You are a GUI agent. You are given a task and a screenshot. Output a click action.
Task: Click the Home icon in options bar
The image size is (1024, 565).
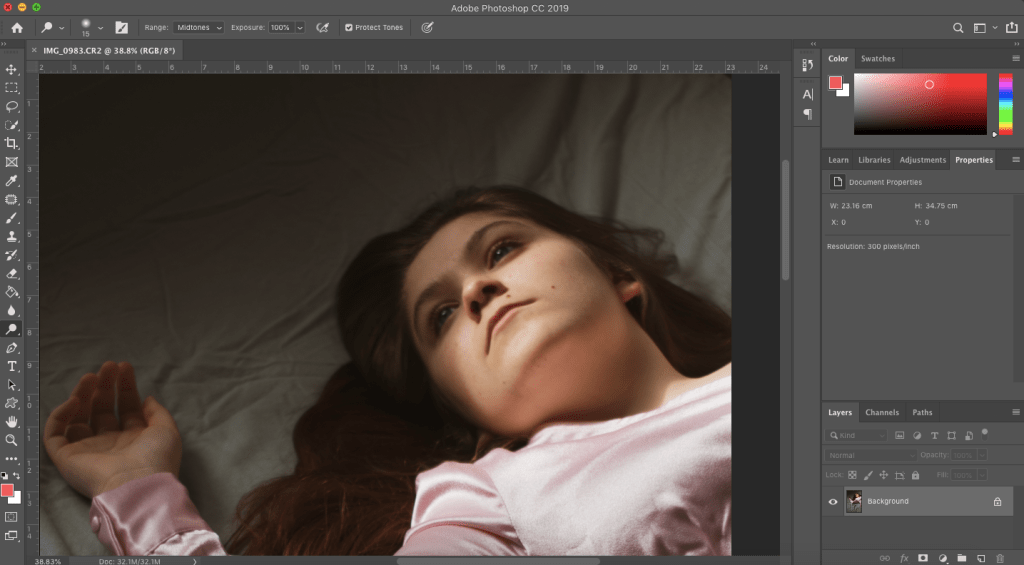(17, 28)
